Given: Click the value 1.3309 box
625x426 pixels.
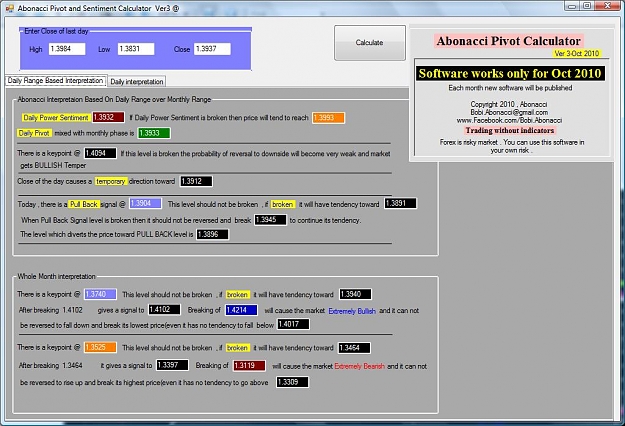Looking at the screenshot, I should [x=293, y=382].
